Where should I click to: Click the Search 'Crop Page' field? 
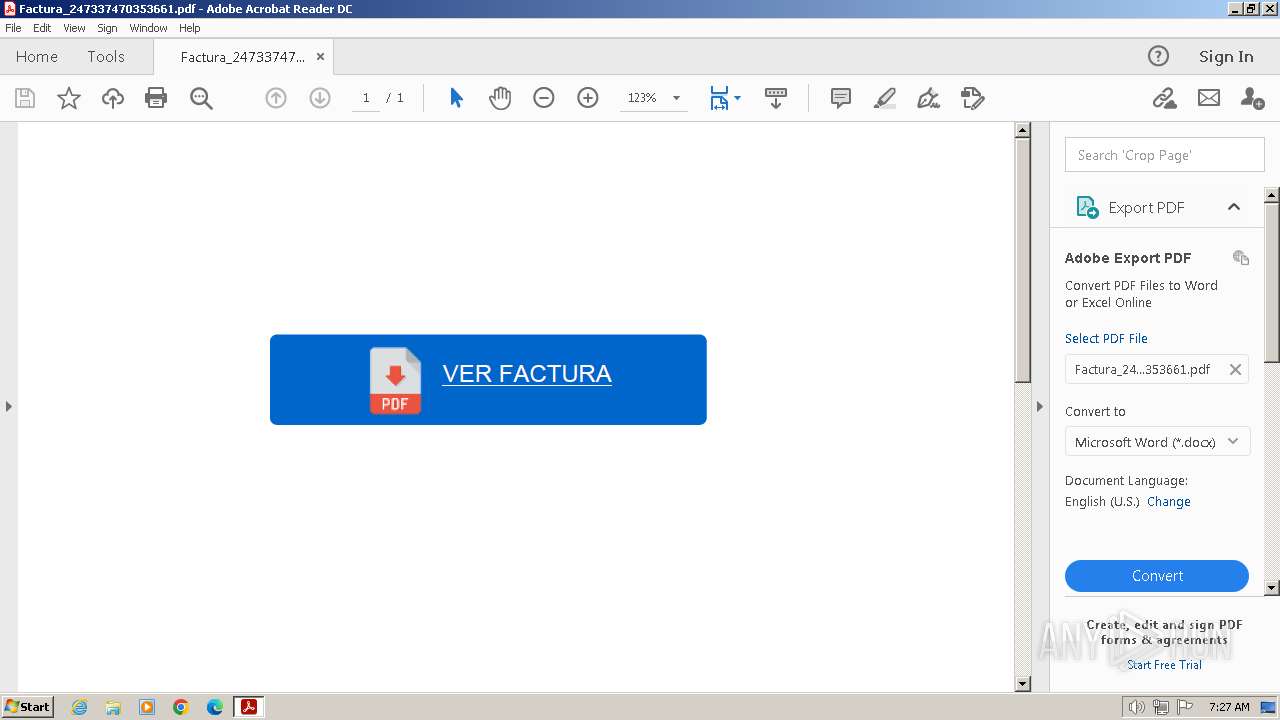[1165, 155]
